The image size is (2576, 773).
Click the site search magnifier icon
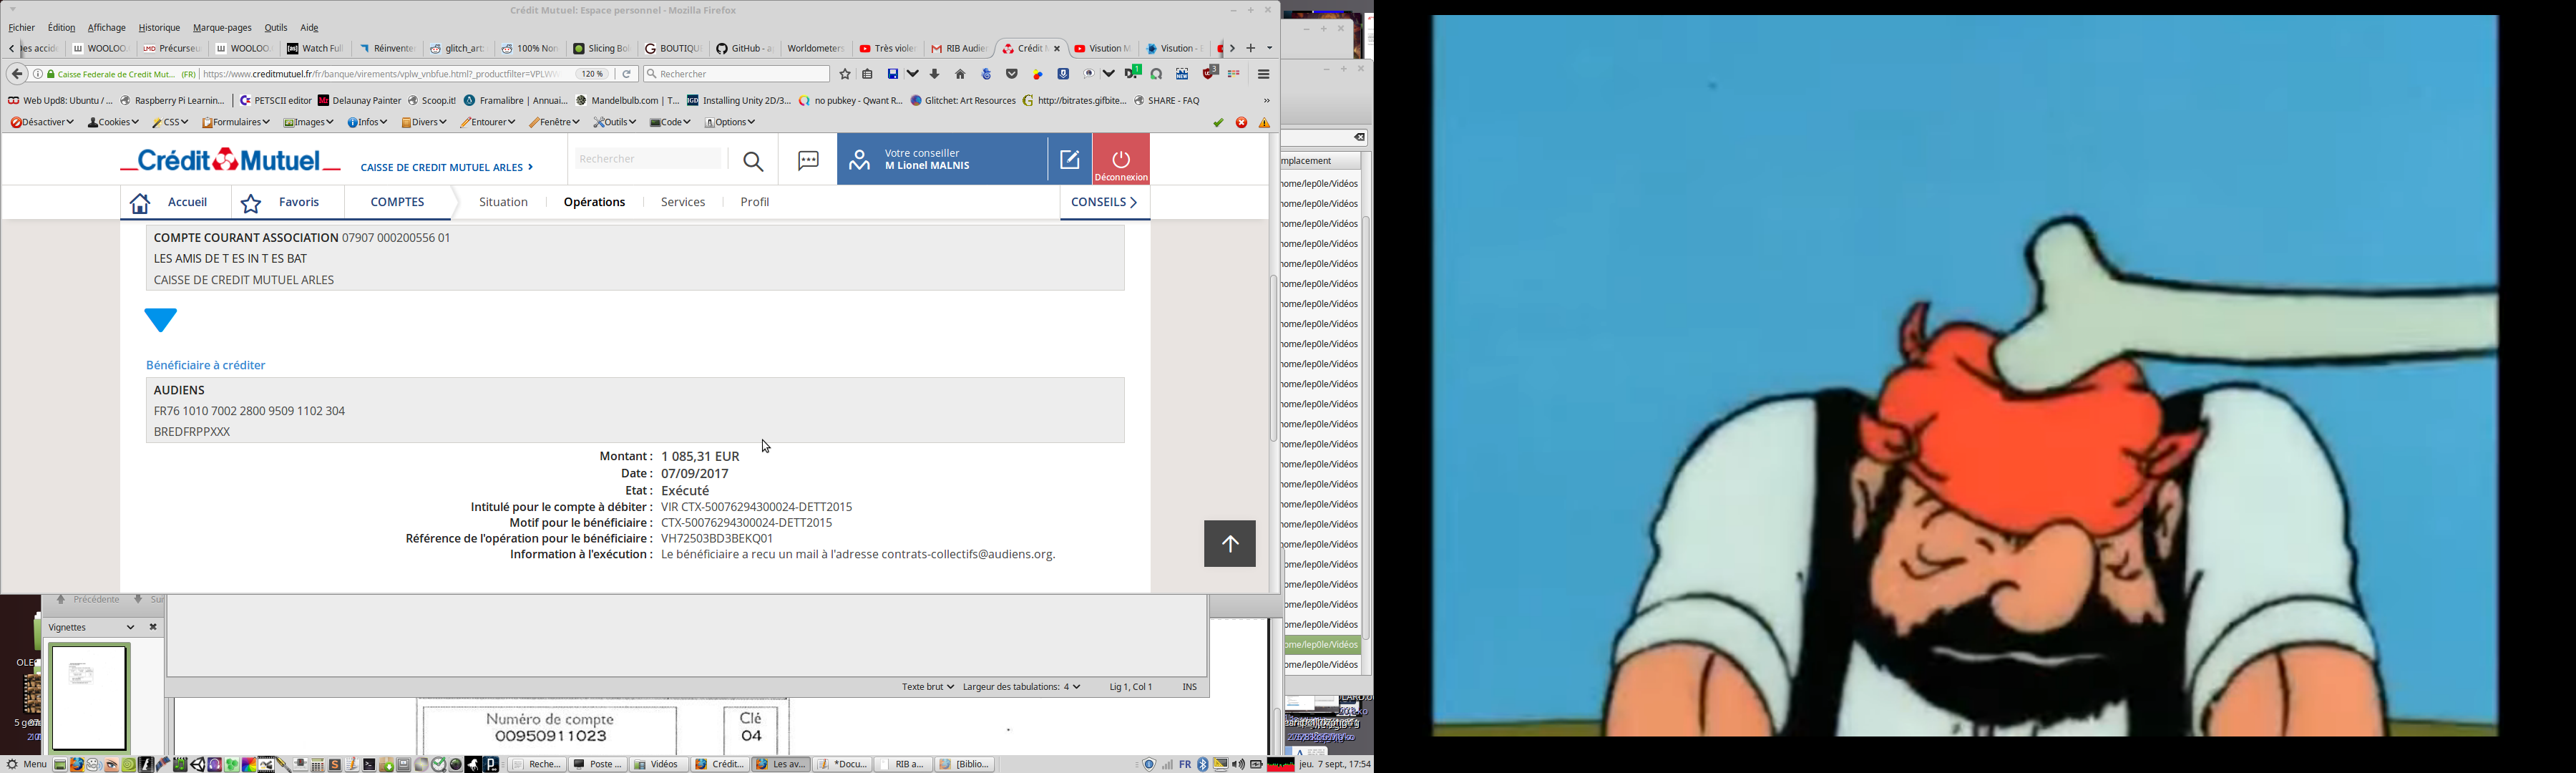coord(753,161)
